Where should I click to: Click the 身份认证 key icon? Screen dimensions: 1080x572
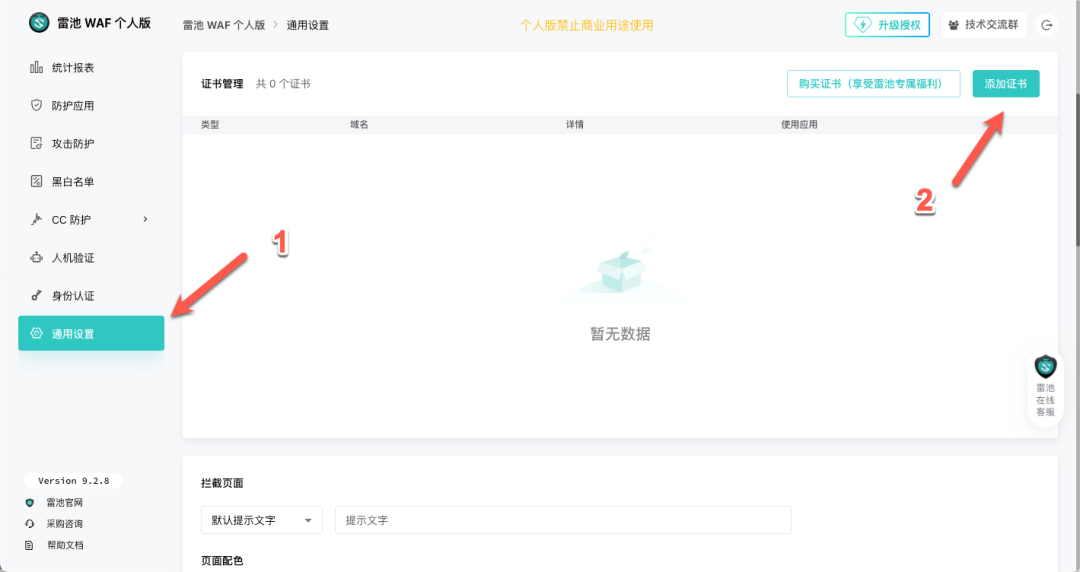pyautogui.click(x=37, y=296)
